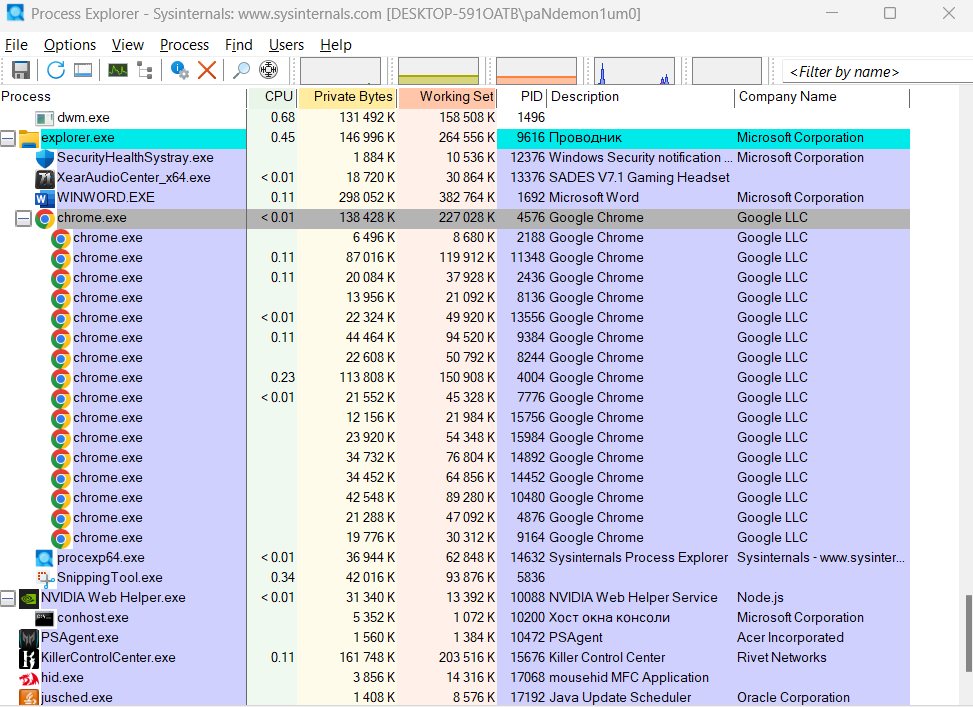Image resolution: width=973 pixels, height=707 pixels.
Task: Open the Help menu
Action: 336,45
